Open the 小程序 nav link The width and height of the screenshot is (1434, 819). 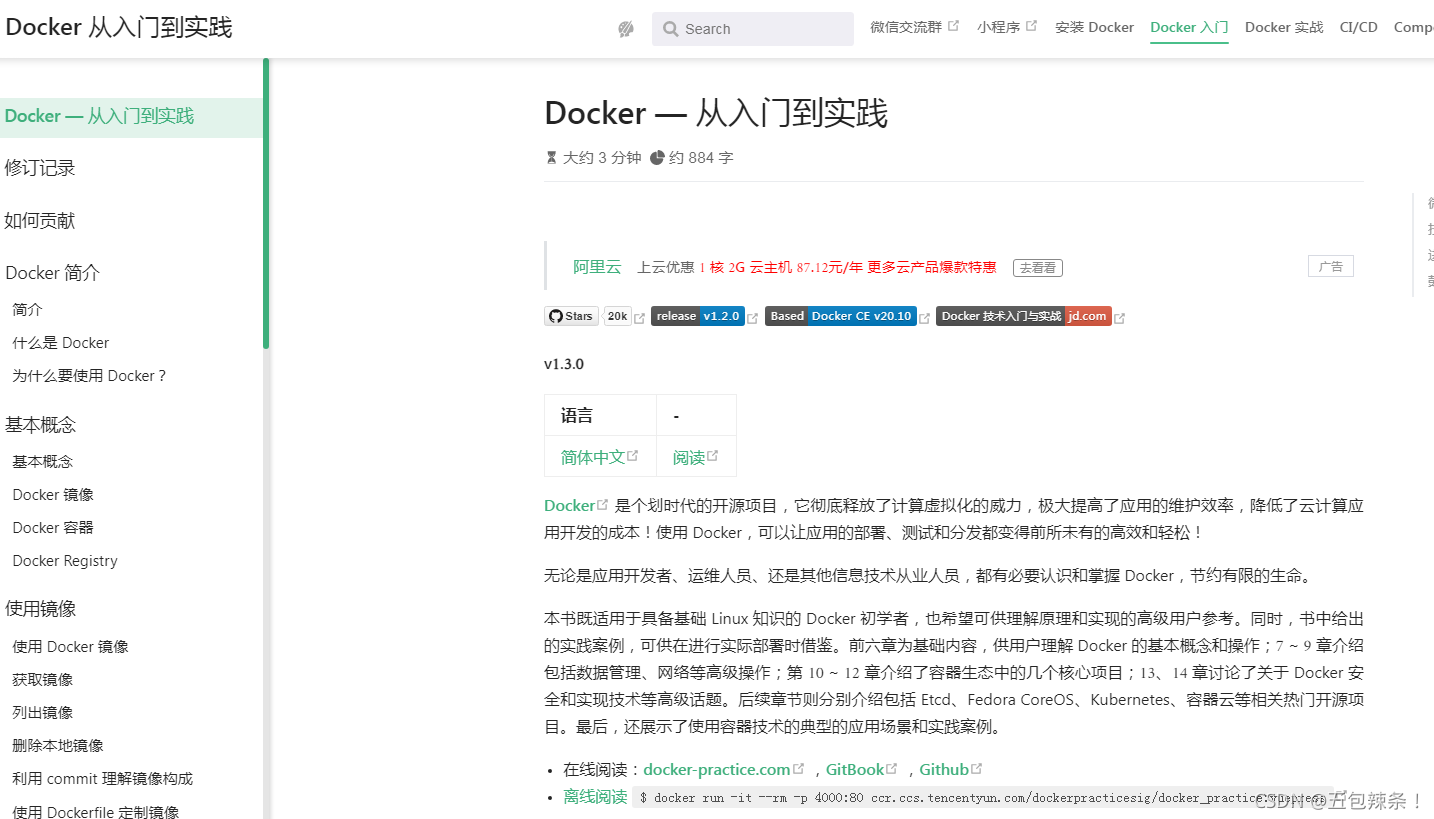pyautogui.click(x=1007, y=27)
